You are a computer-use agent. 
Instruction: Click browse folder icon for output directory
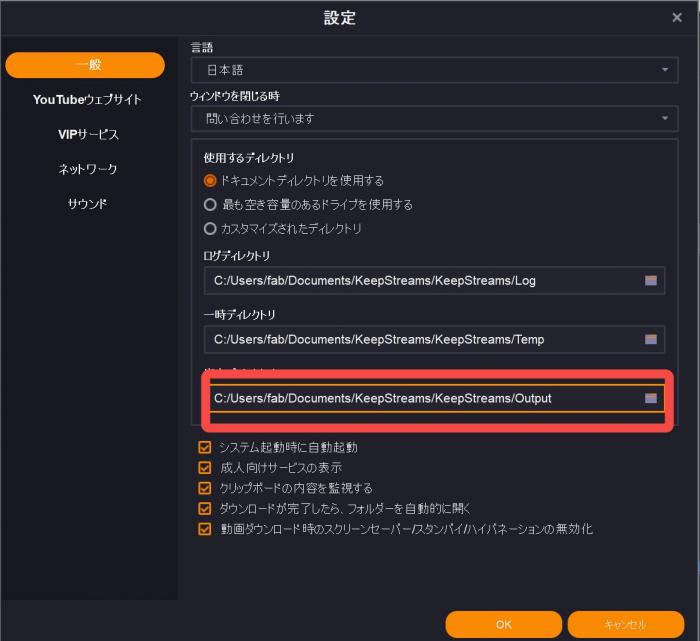pos(651,398)
